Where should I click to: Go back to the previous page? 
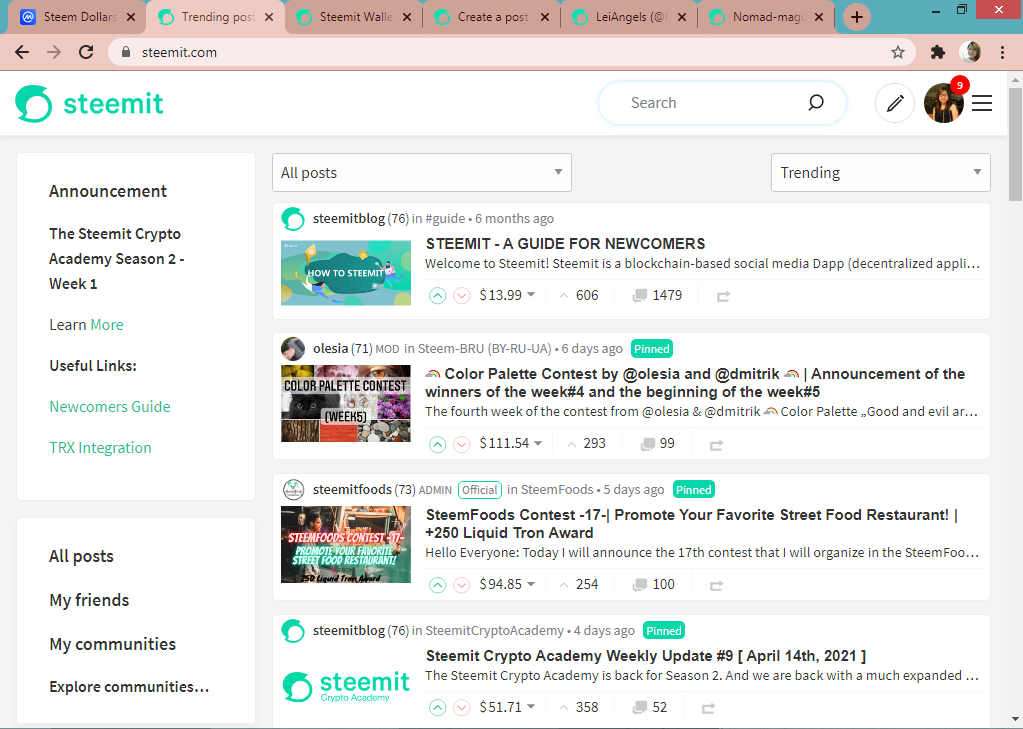(x=22, y=52)
